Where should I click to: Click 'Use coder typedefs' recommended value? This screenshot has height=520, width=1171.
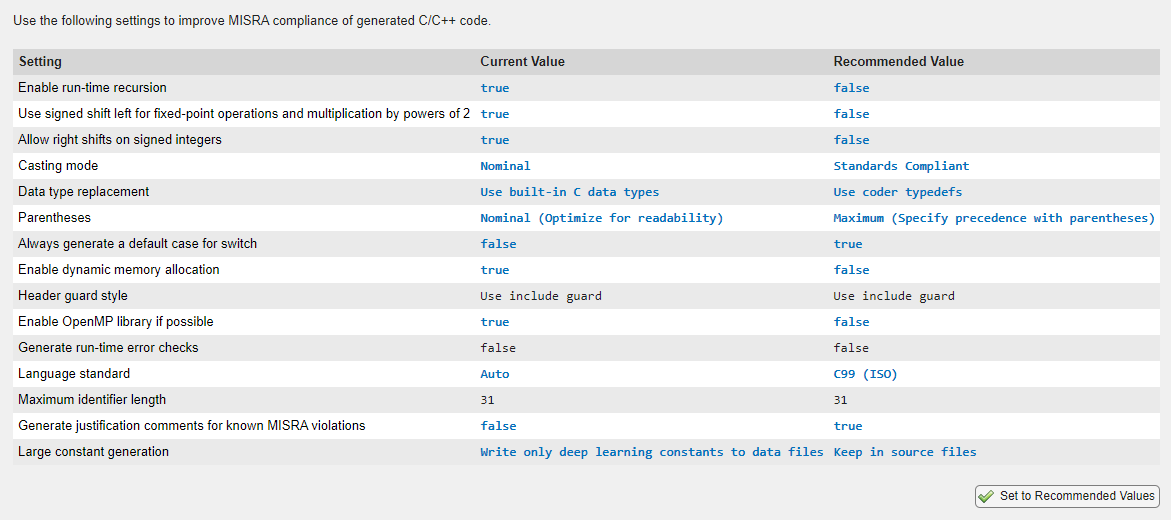(x=897, y=192)
